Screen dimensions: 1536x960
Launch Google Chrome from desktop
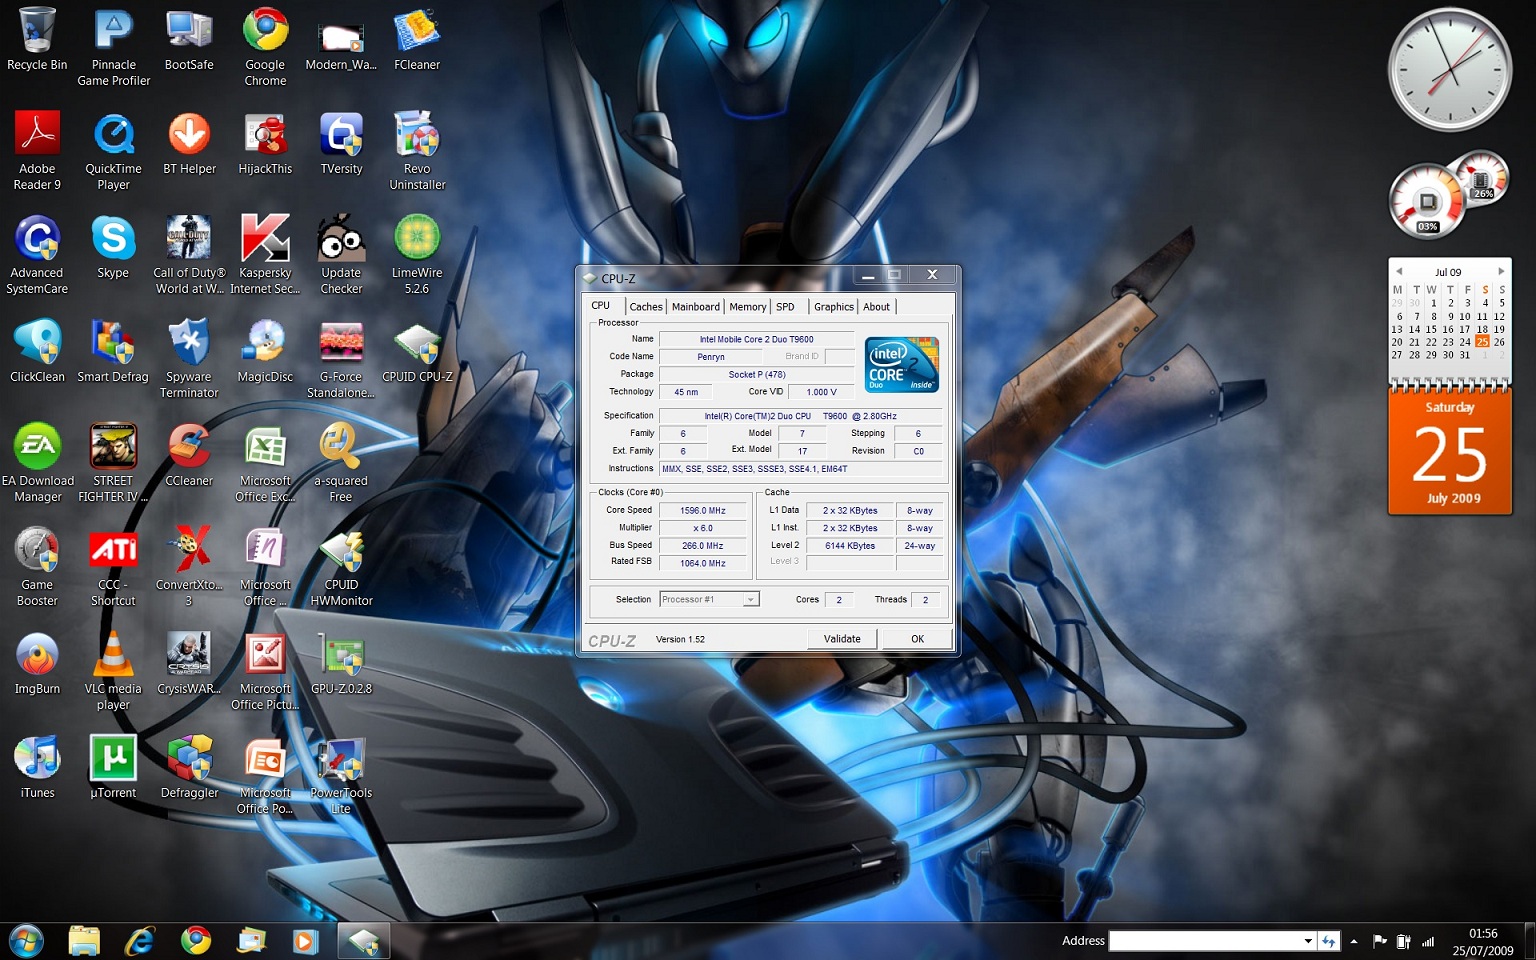click(x=265, y=45)
